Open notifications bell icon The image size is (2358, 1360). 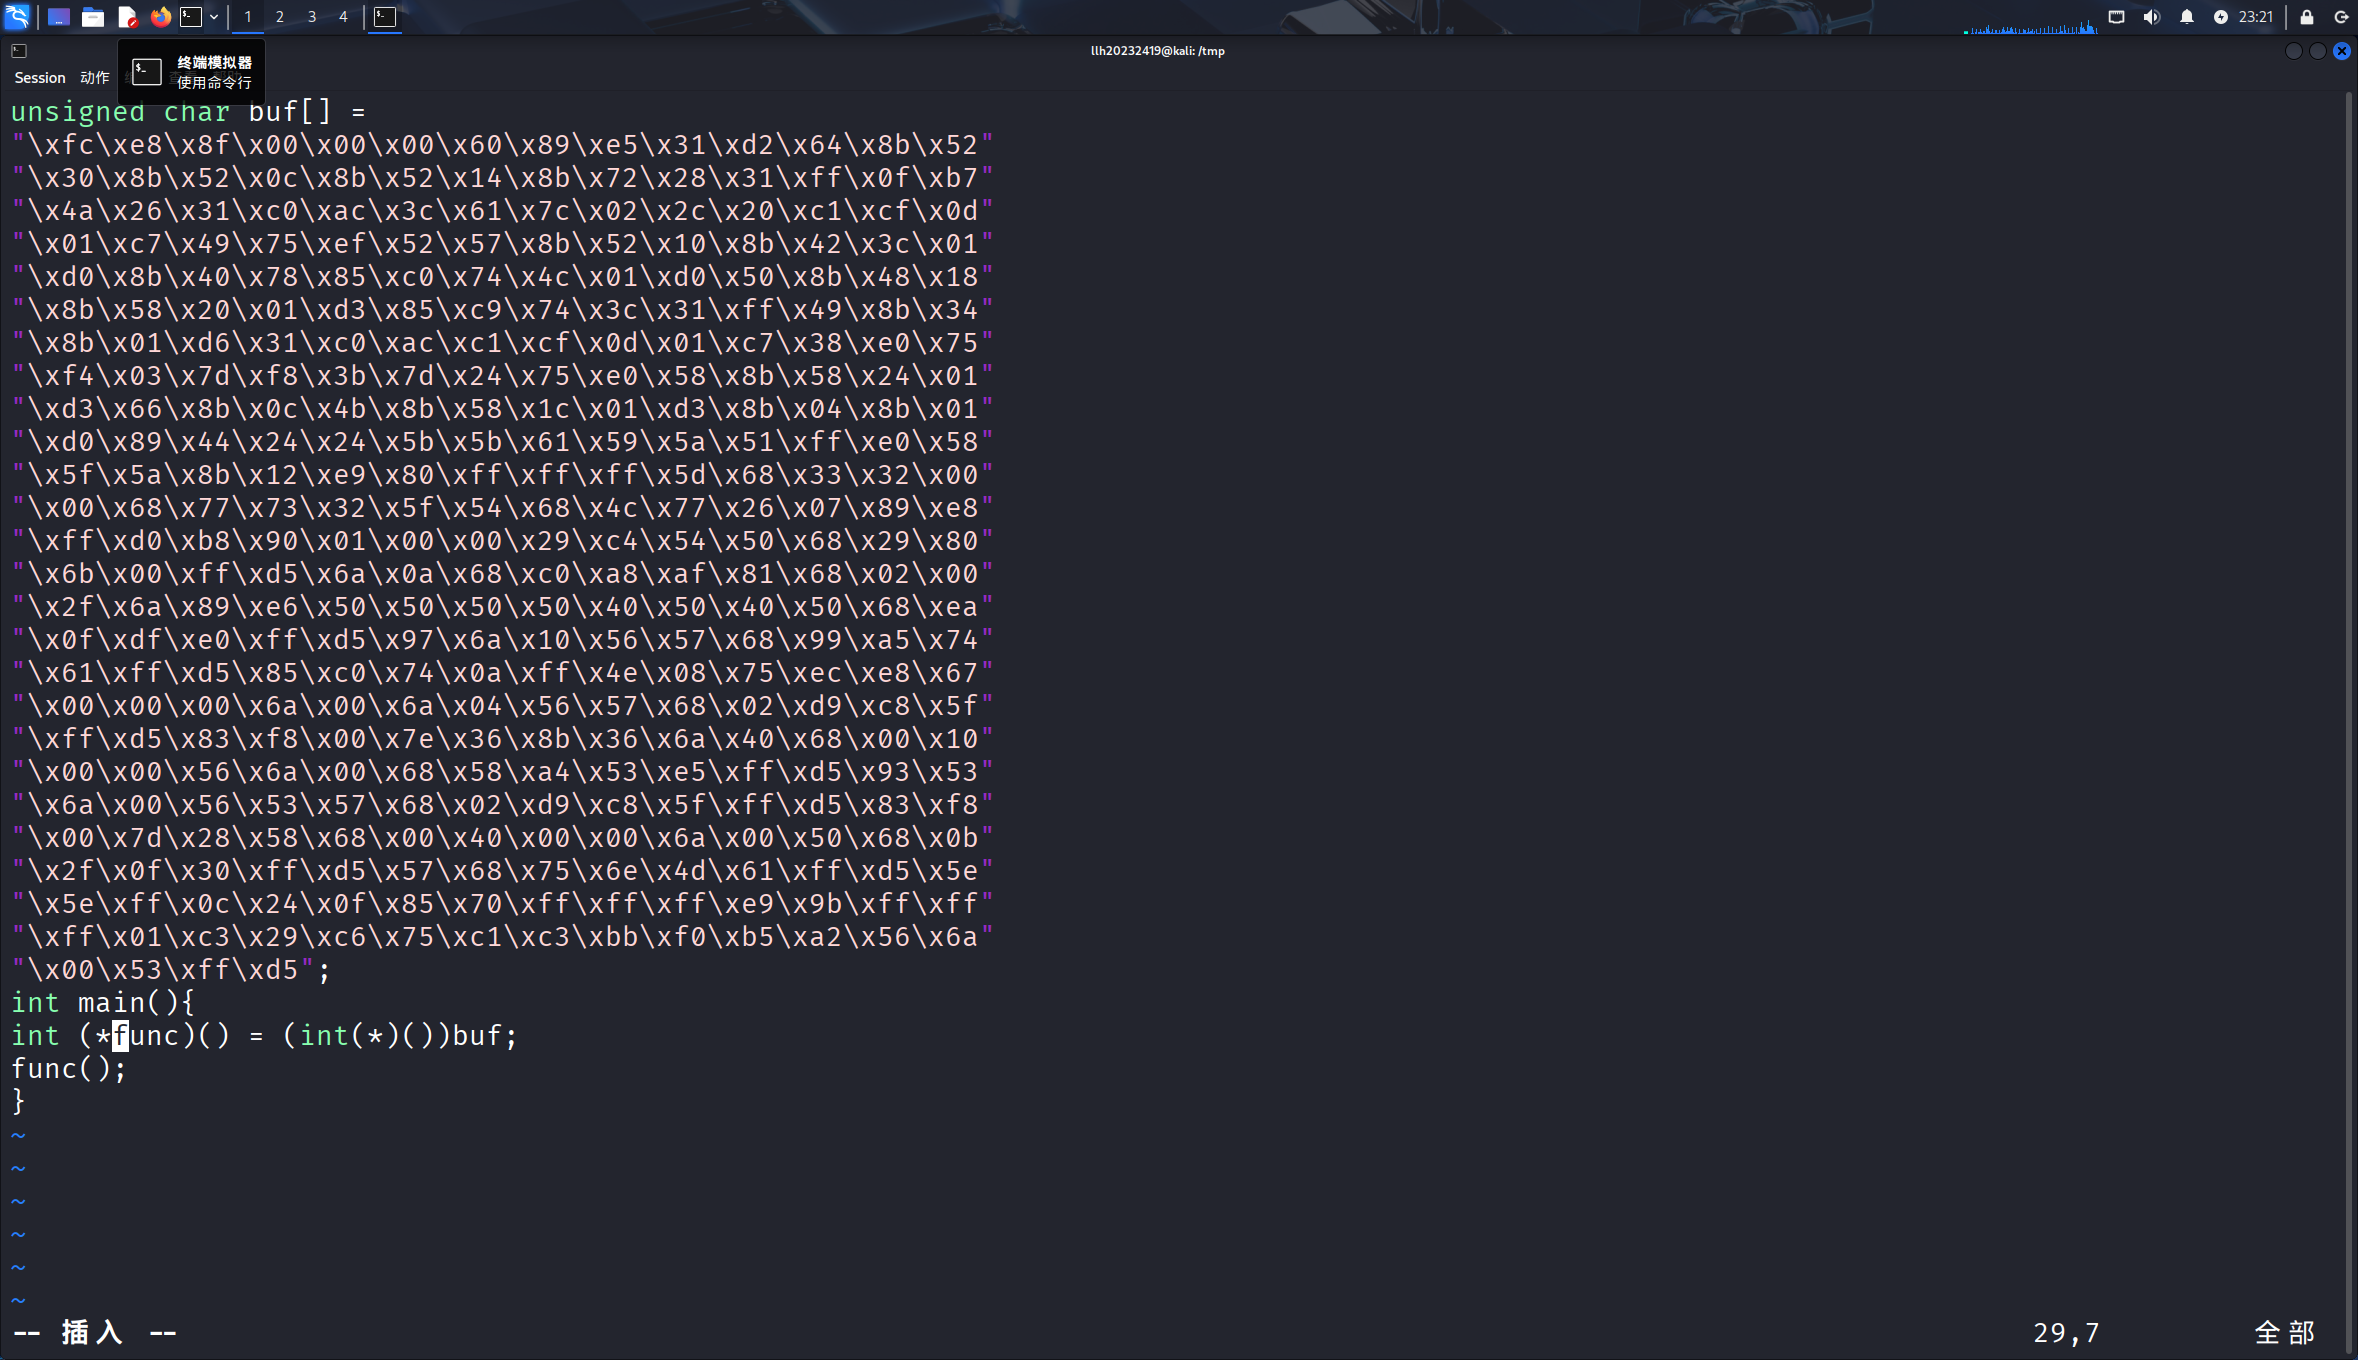pyautogui.click(x=2187, y=16)
